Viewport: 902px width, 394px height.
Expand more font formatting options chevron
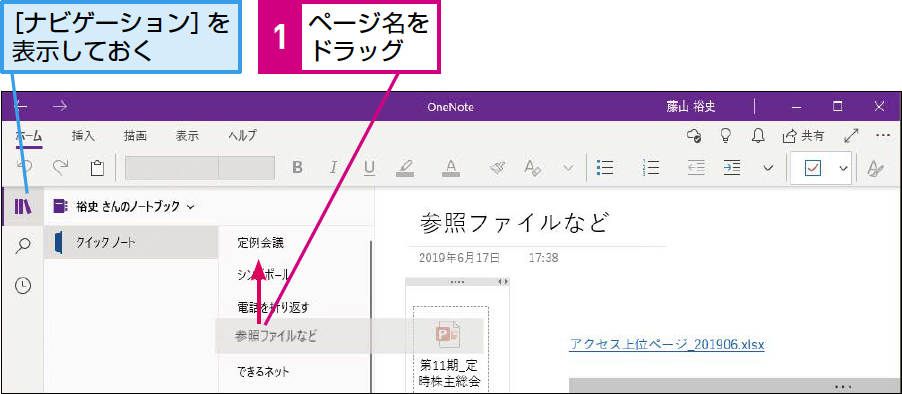(x=568, y=168)
